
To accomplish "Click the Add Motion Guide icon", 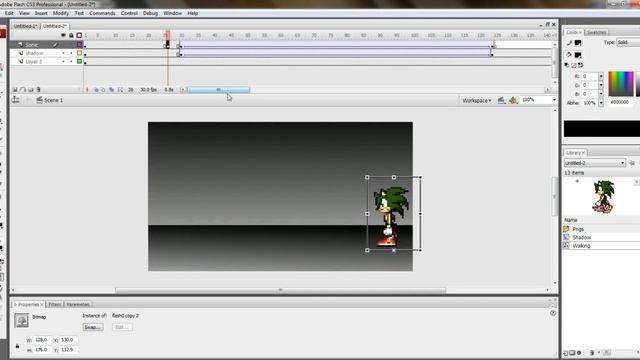I will 23,90.
